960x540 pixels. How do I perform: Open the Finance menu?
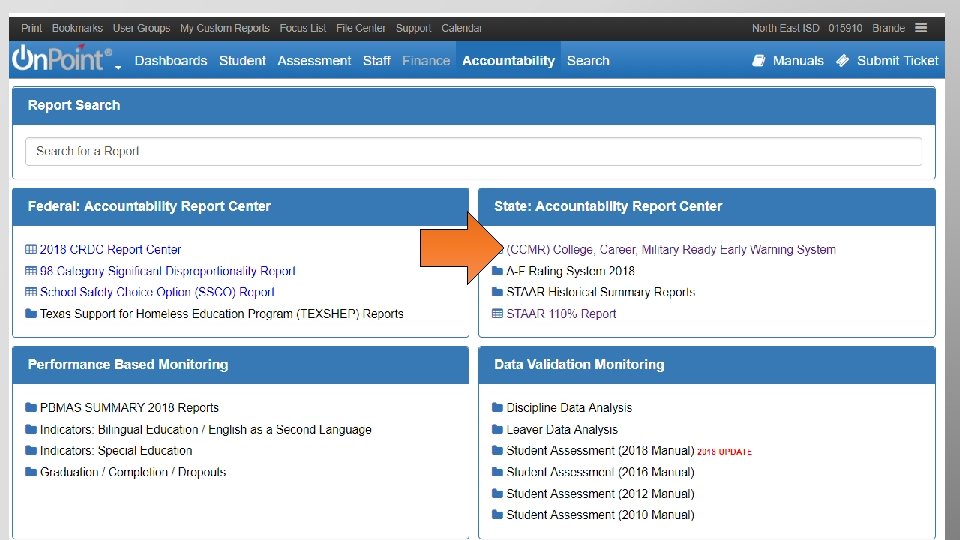click(426, 61)
